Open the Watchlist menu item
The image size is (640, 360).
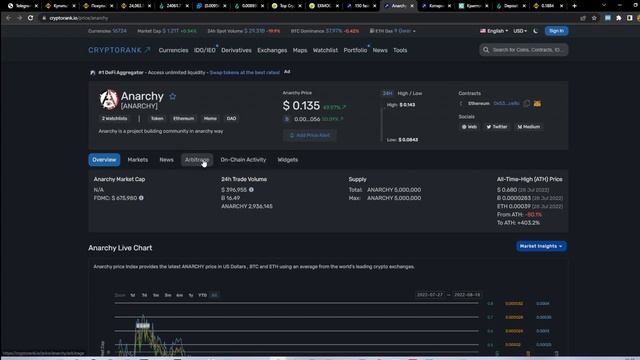pyautogui.click(x=325, y=50)
